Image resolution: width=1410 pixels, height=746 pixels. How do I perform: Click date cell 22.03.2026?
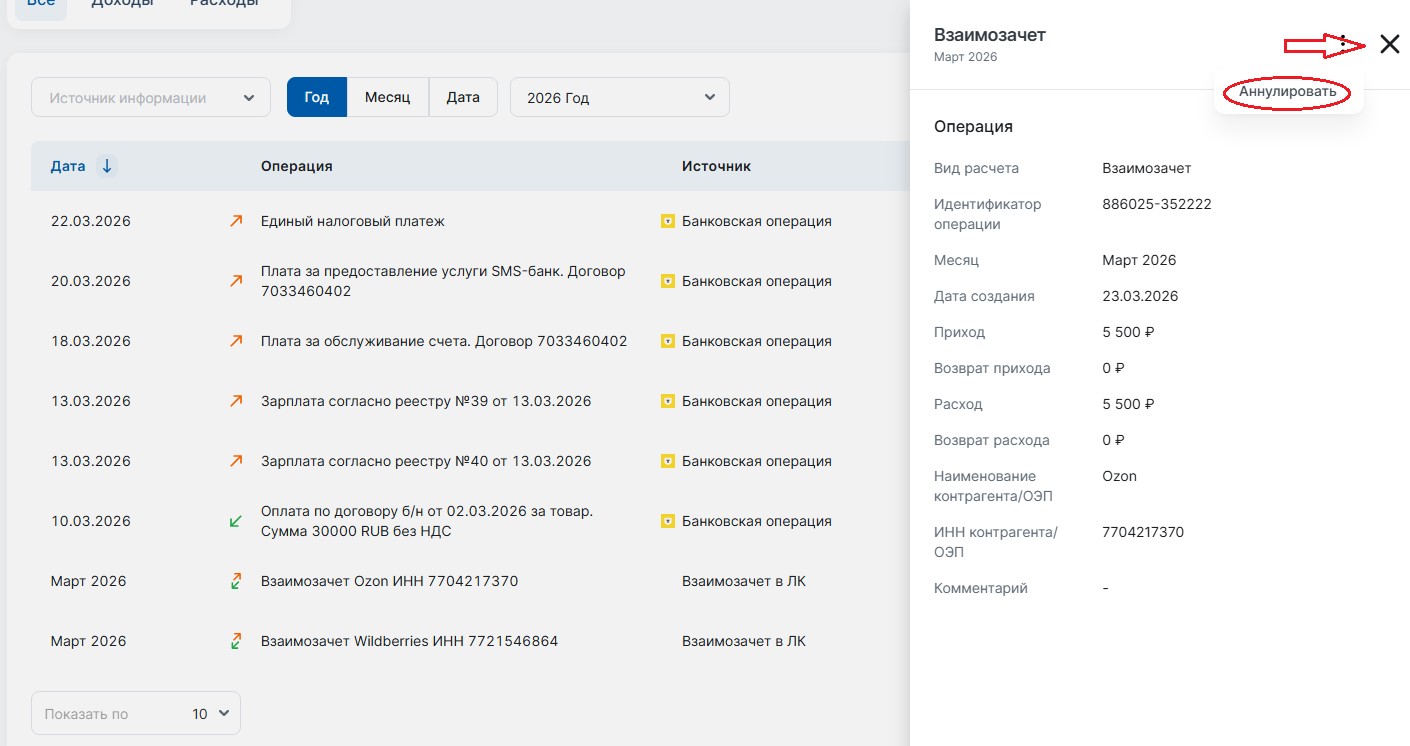click(91, 221)
